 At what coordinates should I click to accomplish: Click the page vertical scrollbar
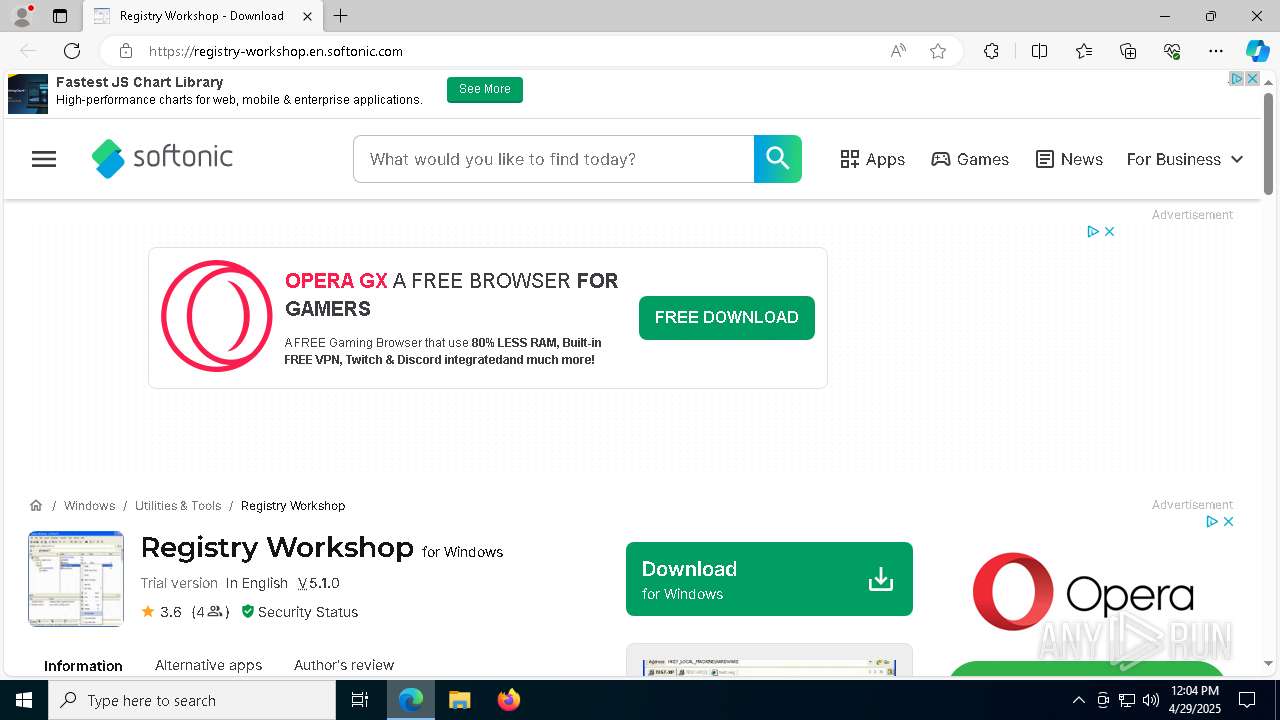[x=1268, y=144]
